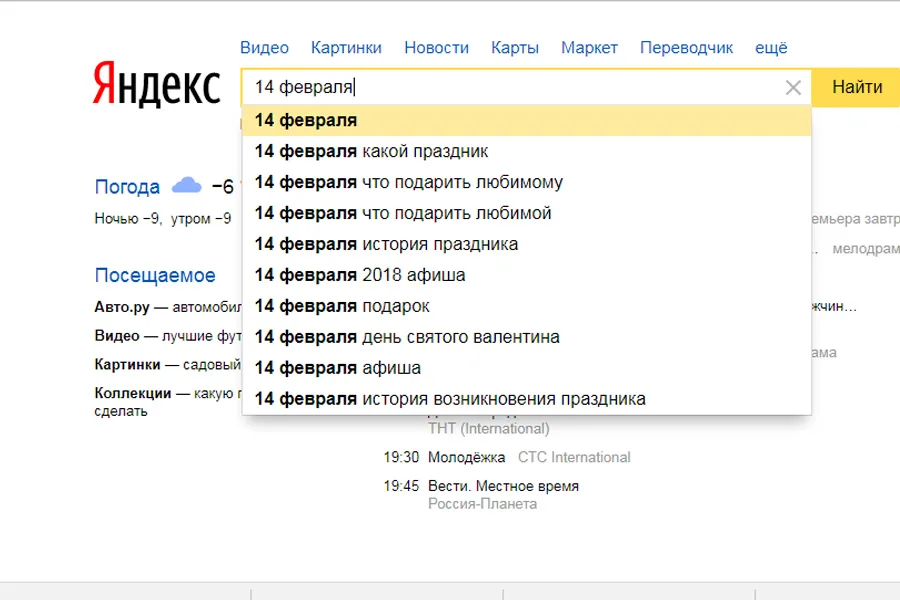Choose suggestion что подарить любимому
Screen dimensions: 900x600
(x=526, y=183)
